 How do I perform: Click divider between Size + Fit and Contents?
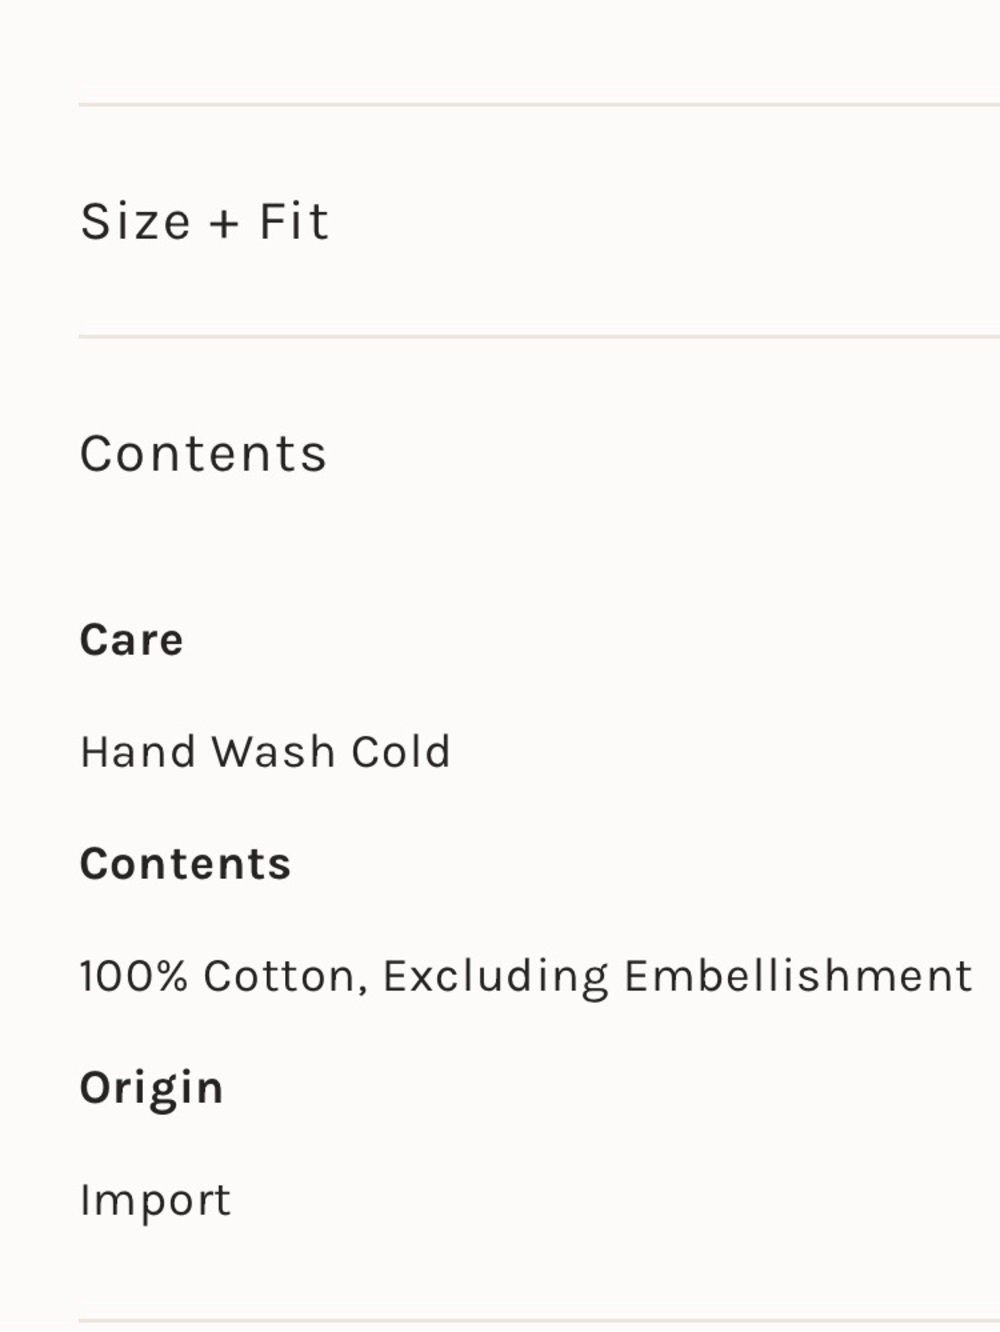click(x=539, y=337)
